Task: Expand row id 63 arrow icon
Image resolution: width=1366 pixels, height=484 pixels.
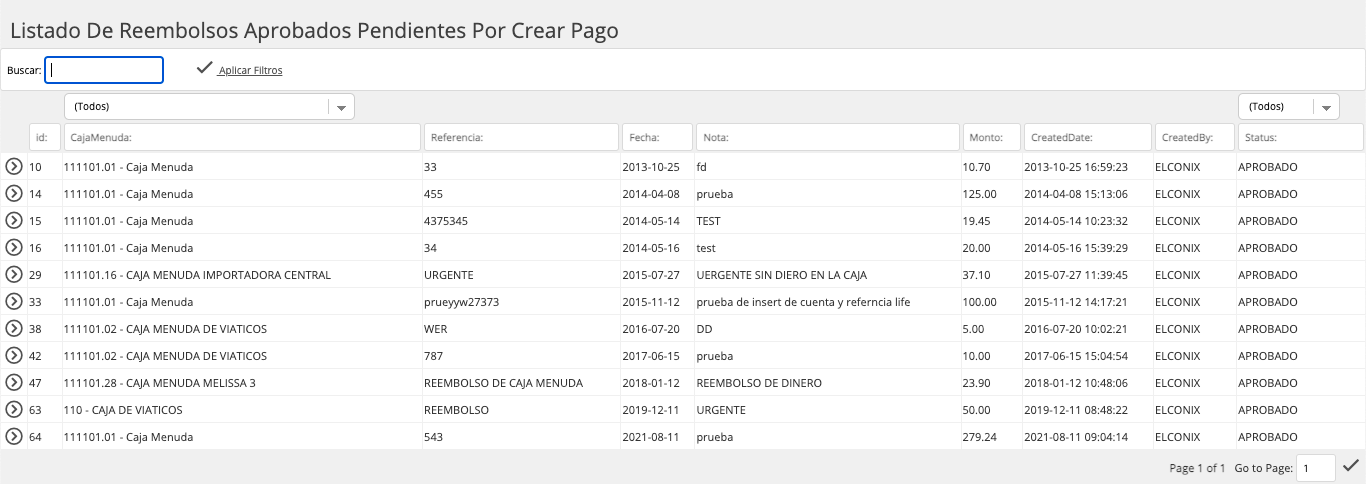Action: click(14, 410)
